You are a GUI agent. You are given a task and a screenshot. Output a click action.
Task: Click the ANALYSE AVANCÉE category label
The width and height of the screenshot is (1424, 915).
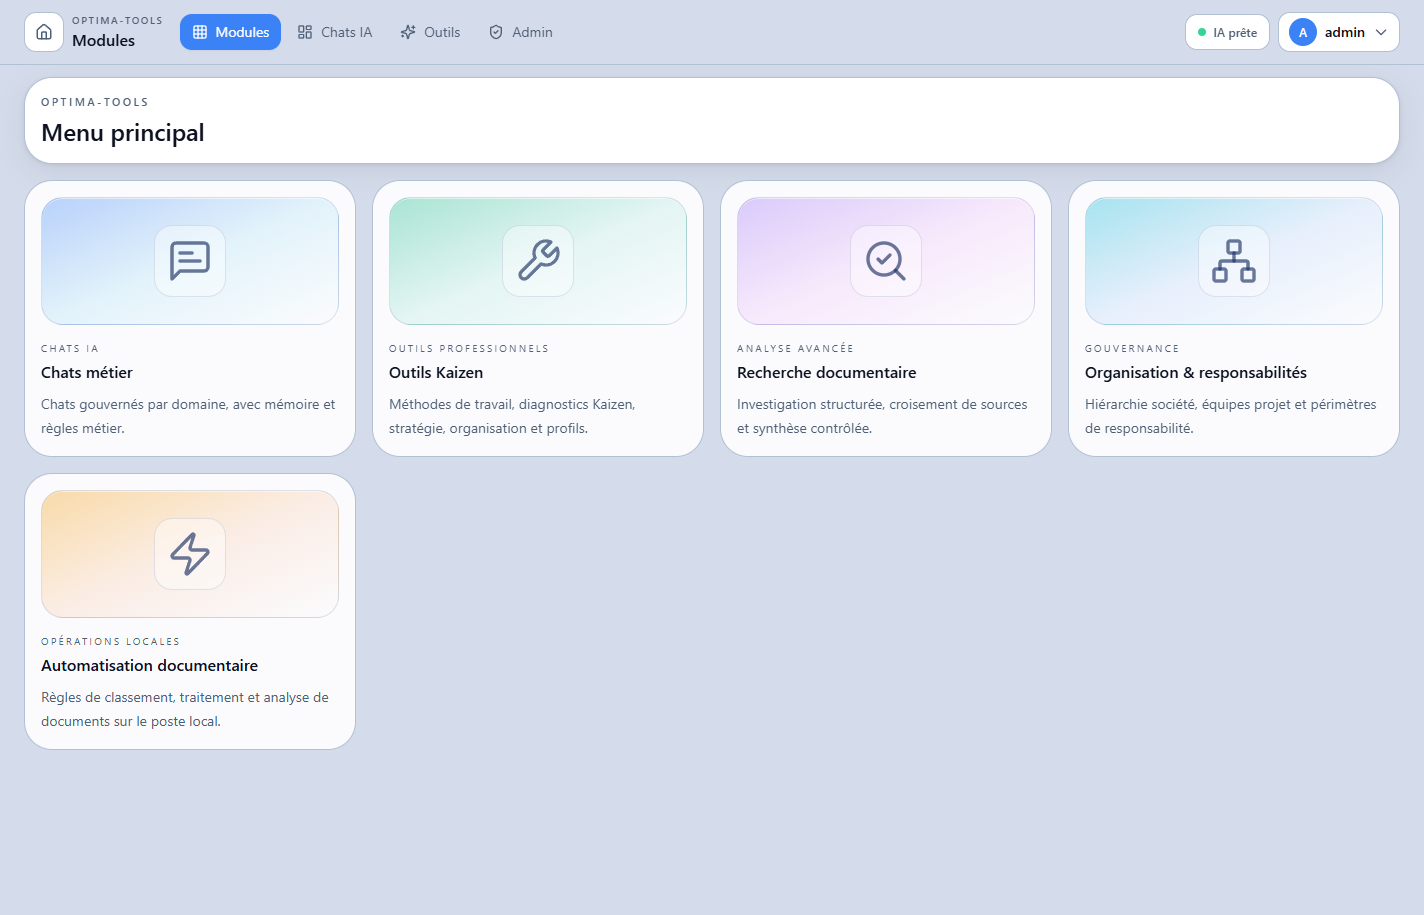coord(795,349)
